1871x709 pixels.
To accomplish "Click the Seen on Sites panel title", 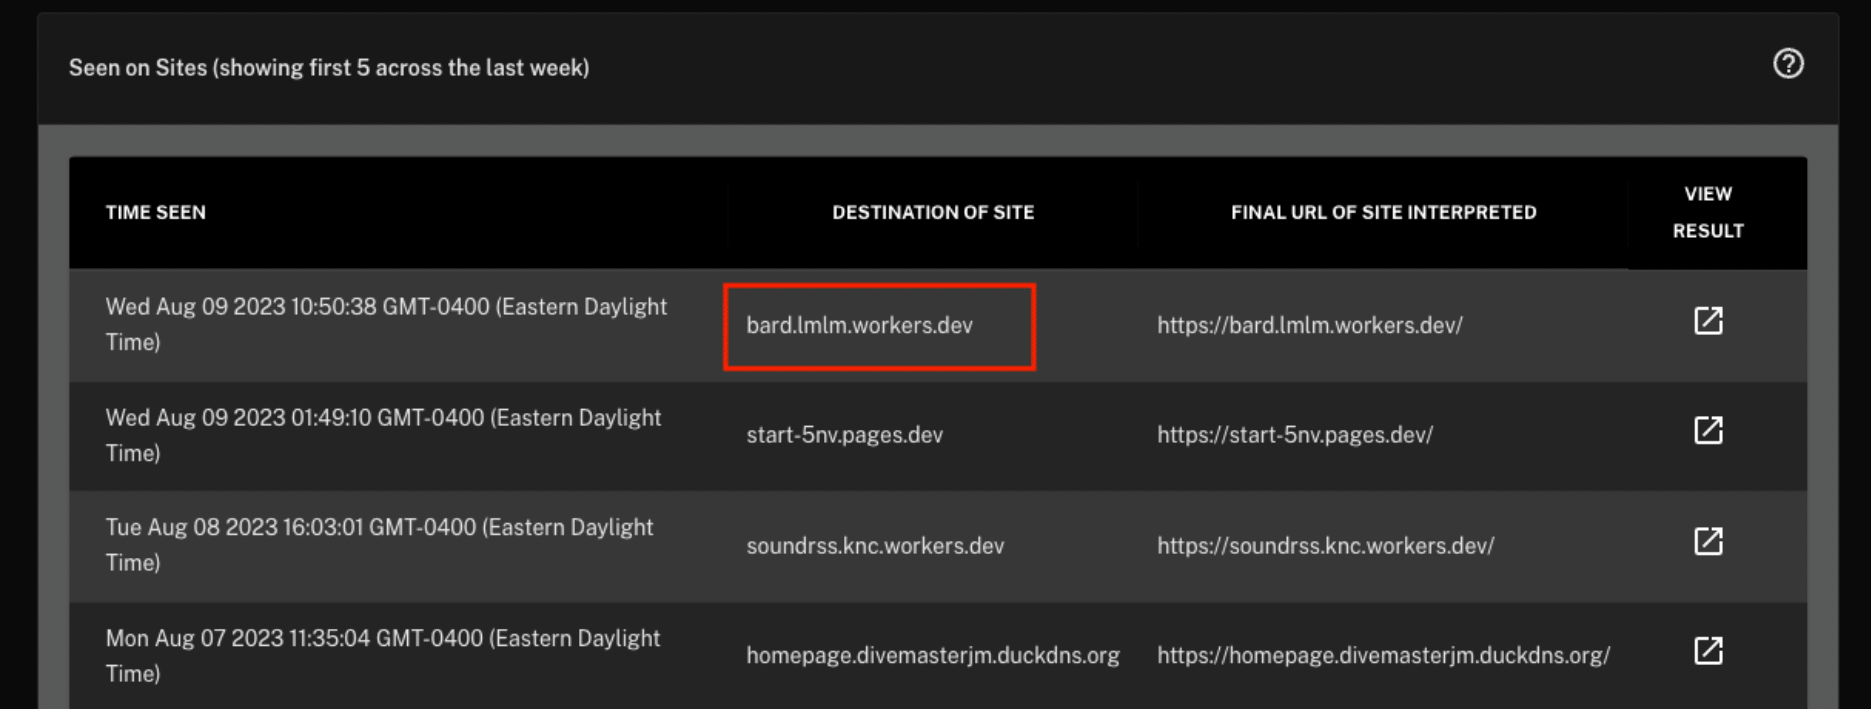I will coord(329,68).
